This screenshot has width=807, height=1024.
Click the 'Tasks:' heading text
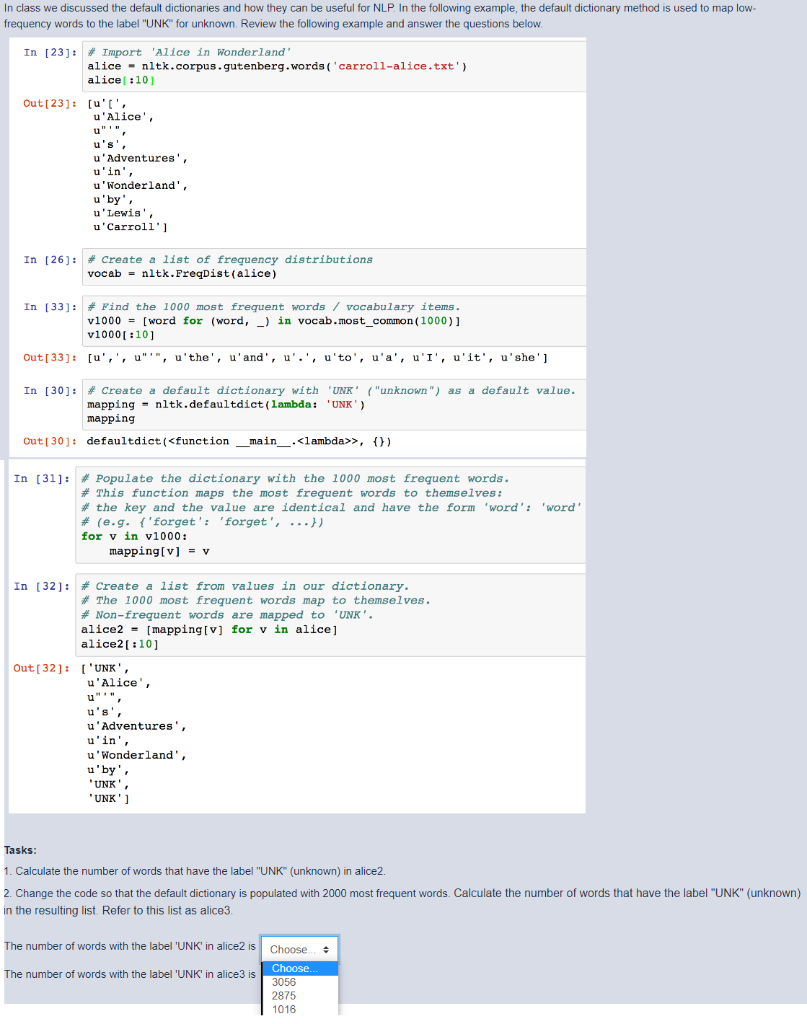pyautogui.click(x=19, y=840)
